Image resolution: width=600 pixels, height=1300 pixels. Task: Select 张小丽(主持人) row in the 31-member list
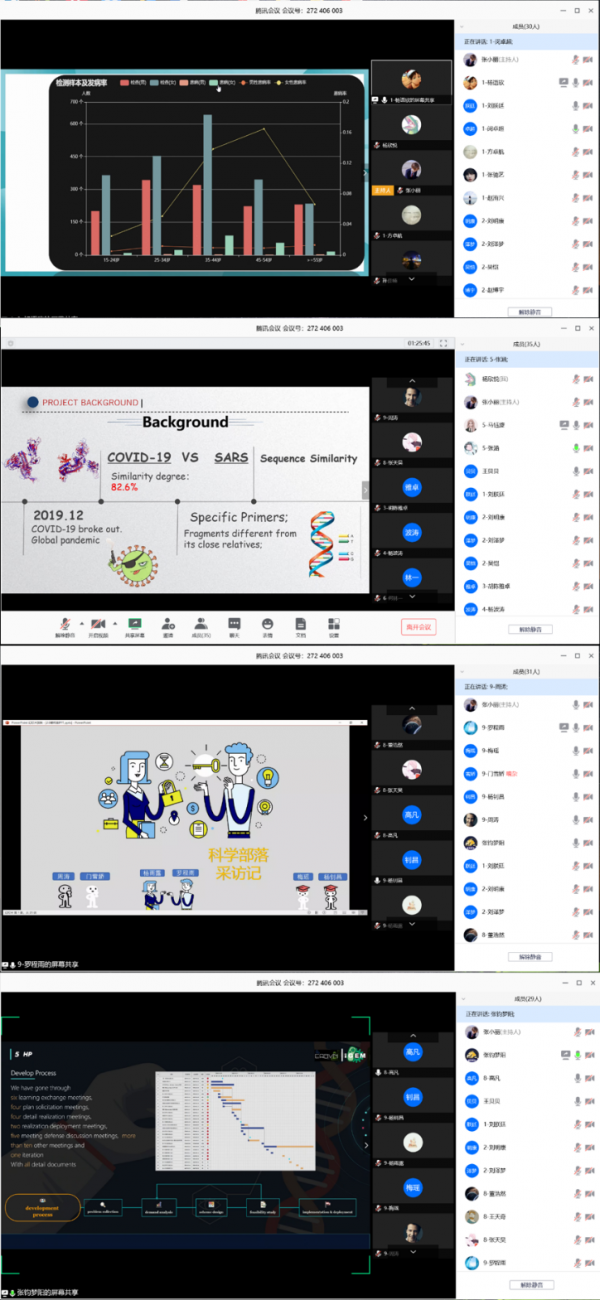528,704
